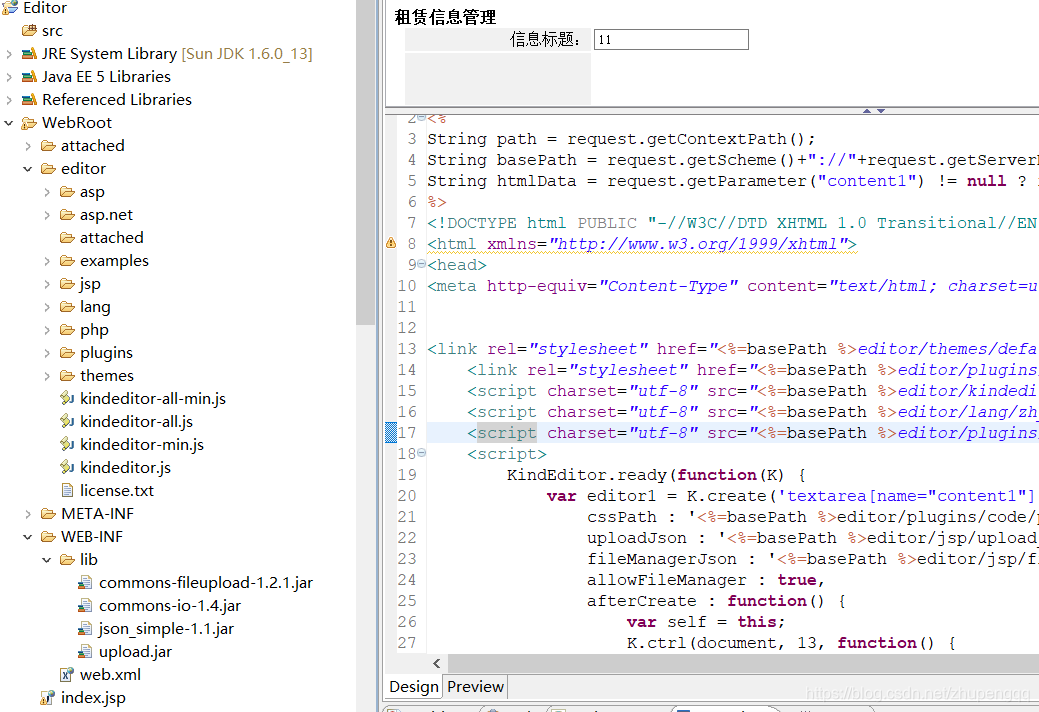Click the upload.jar icon
The image size is (1039, 712).
pos(85,652)
